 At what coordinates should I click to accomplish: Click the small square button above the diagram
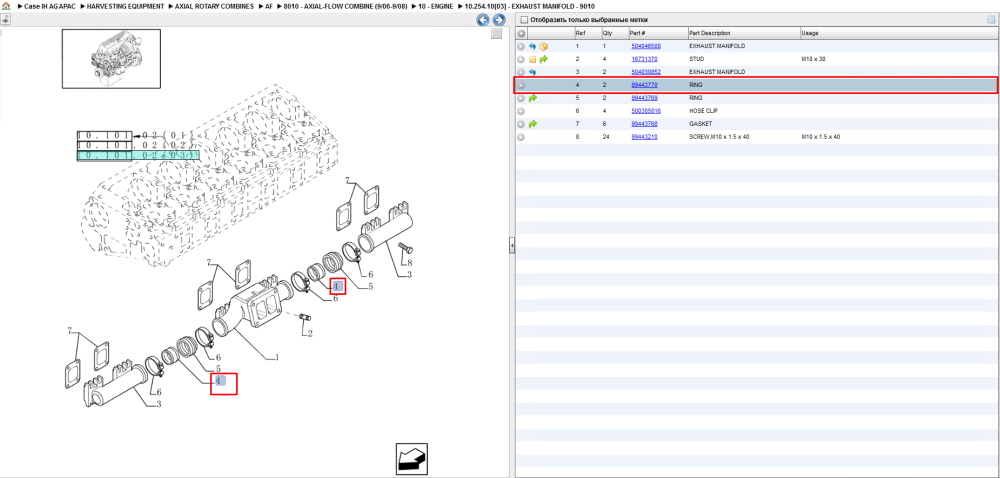[x=496, y=34]
